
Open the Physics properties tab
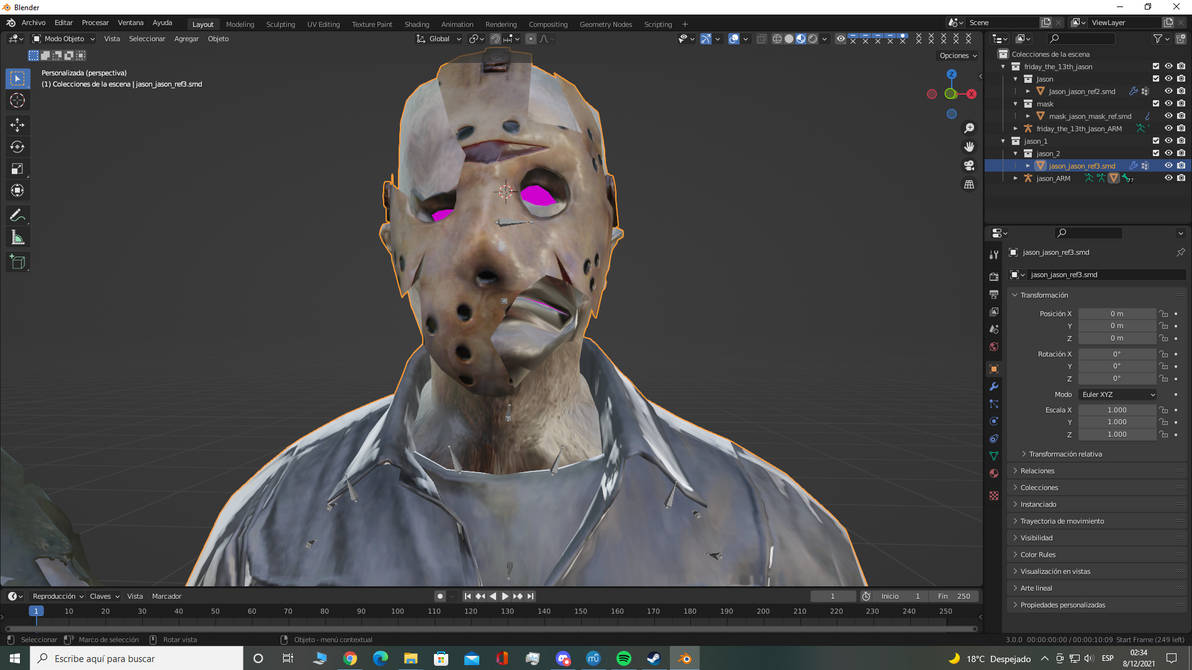point(994,421)
